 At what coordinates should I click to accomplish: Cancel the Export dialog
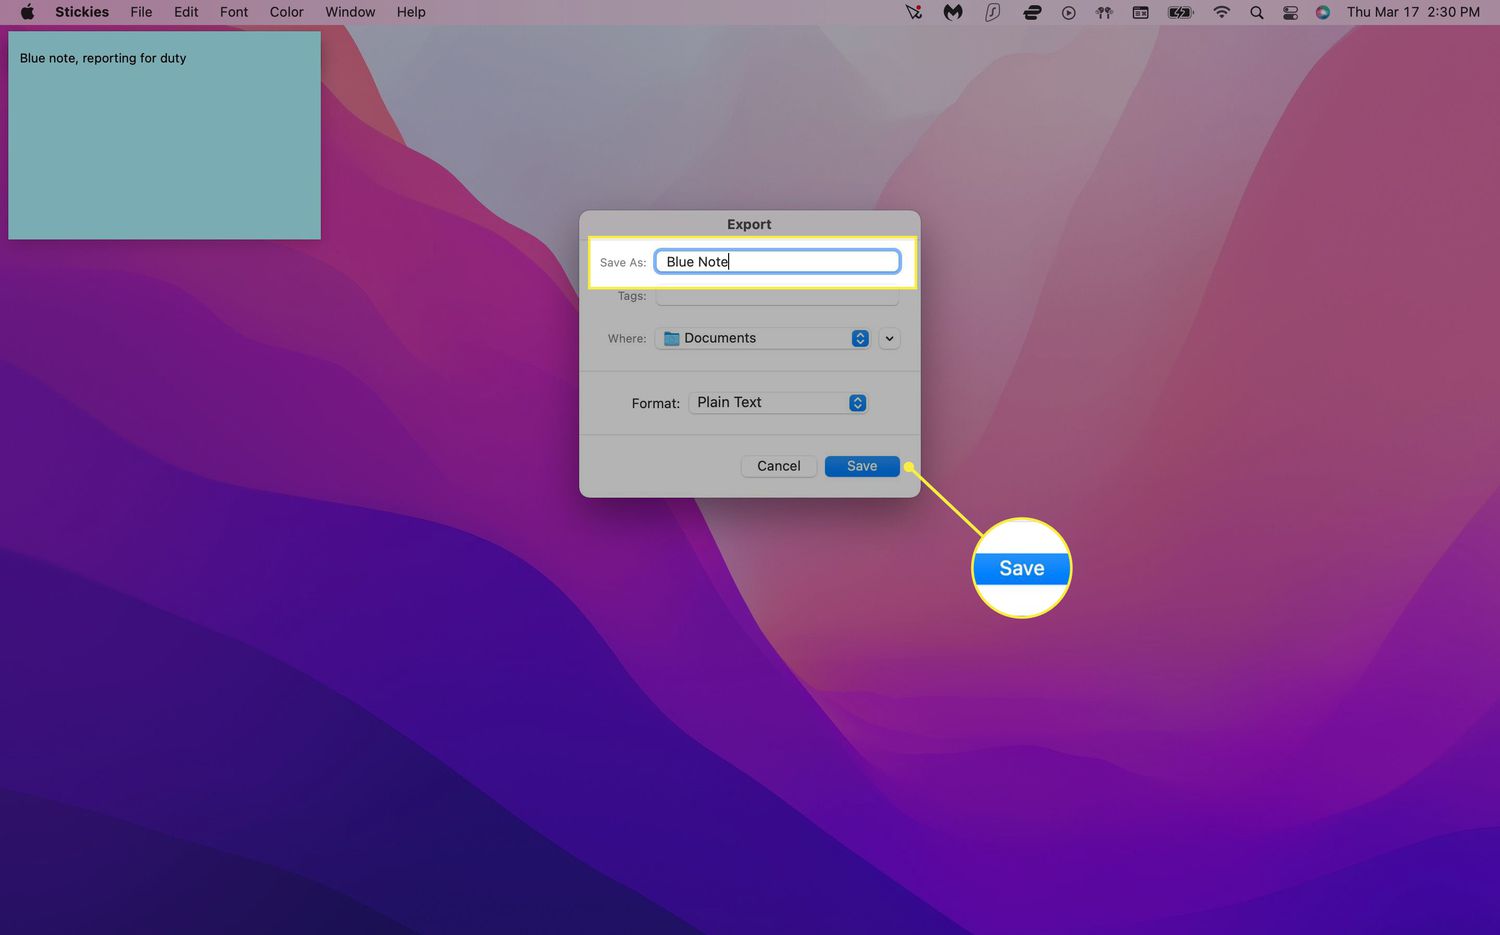click(x=778, y=466)
